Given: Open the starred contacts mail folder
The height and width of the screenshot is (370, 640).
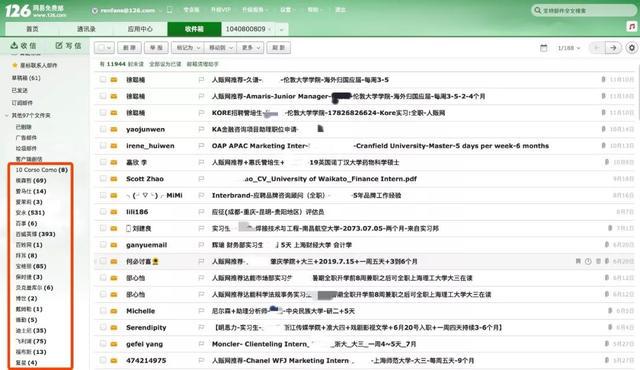Looking at the screenshot, I should pos(35,65).
